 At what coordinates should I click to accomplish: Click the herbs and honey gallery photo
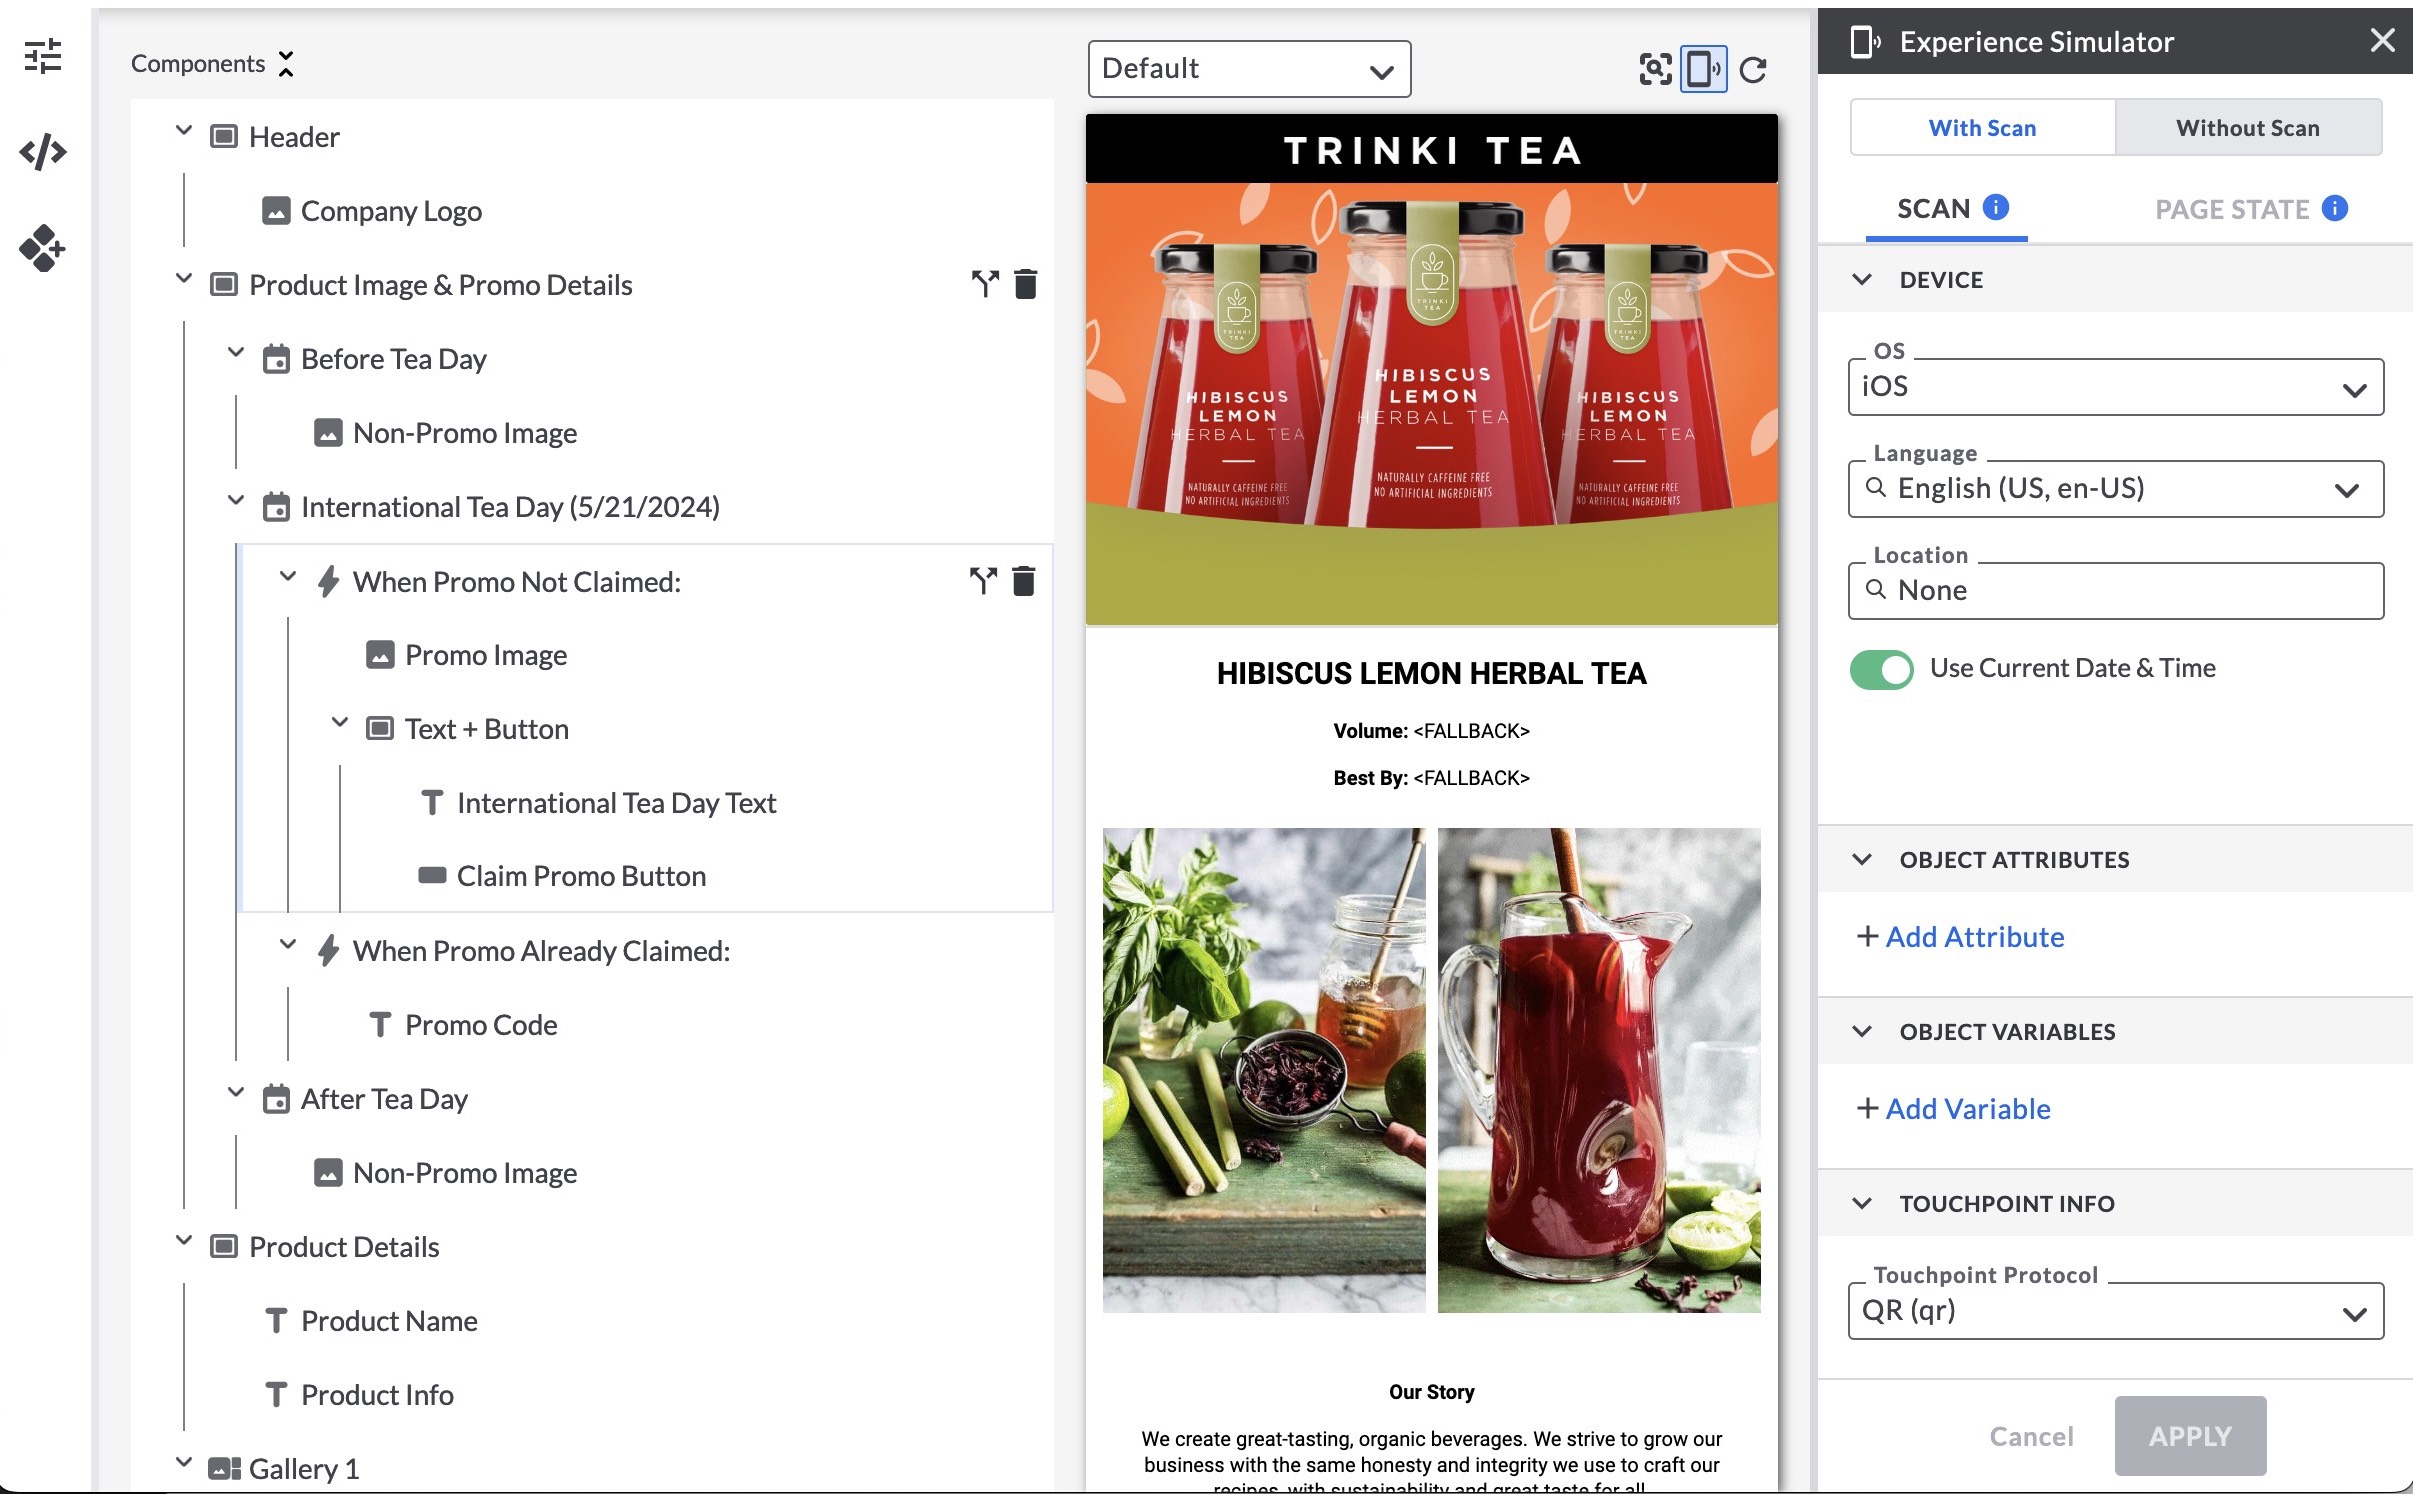[x=1264, y=1070]
